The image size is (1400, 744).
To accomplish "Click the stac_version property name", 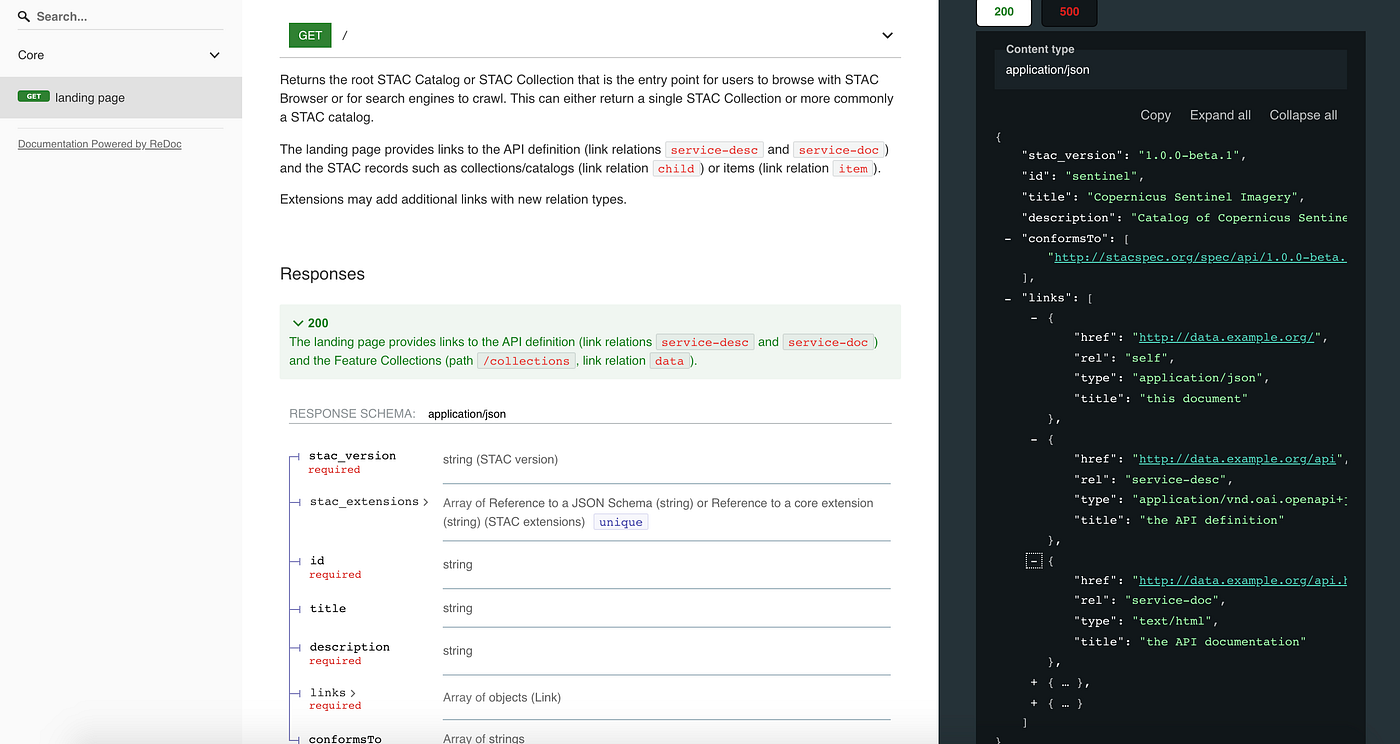I will [352, 456].
